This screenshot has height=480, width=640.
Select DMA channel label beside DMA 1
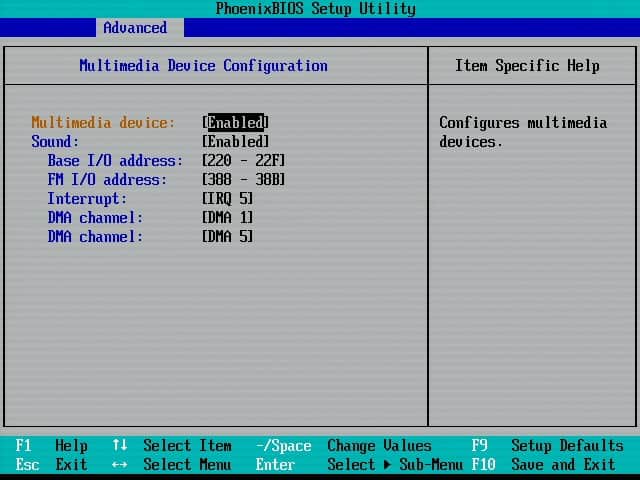click(x=96, y=218)
